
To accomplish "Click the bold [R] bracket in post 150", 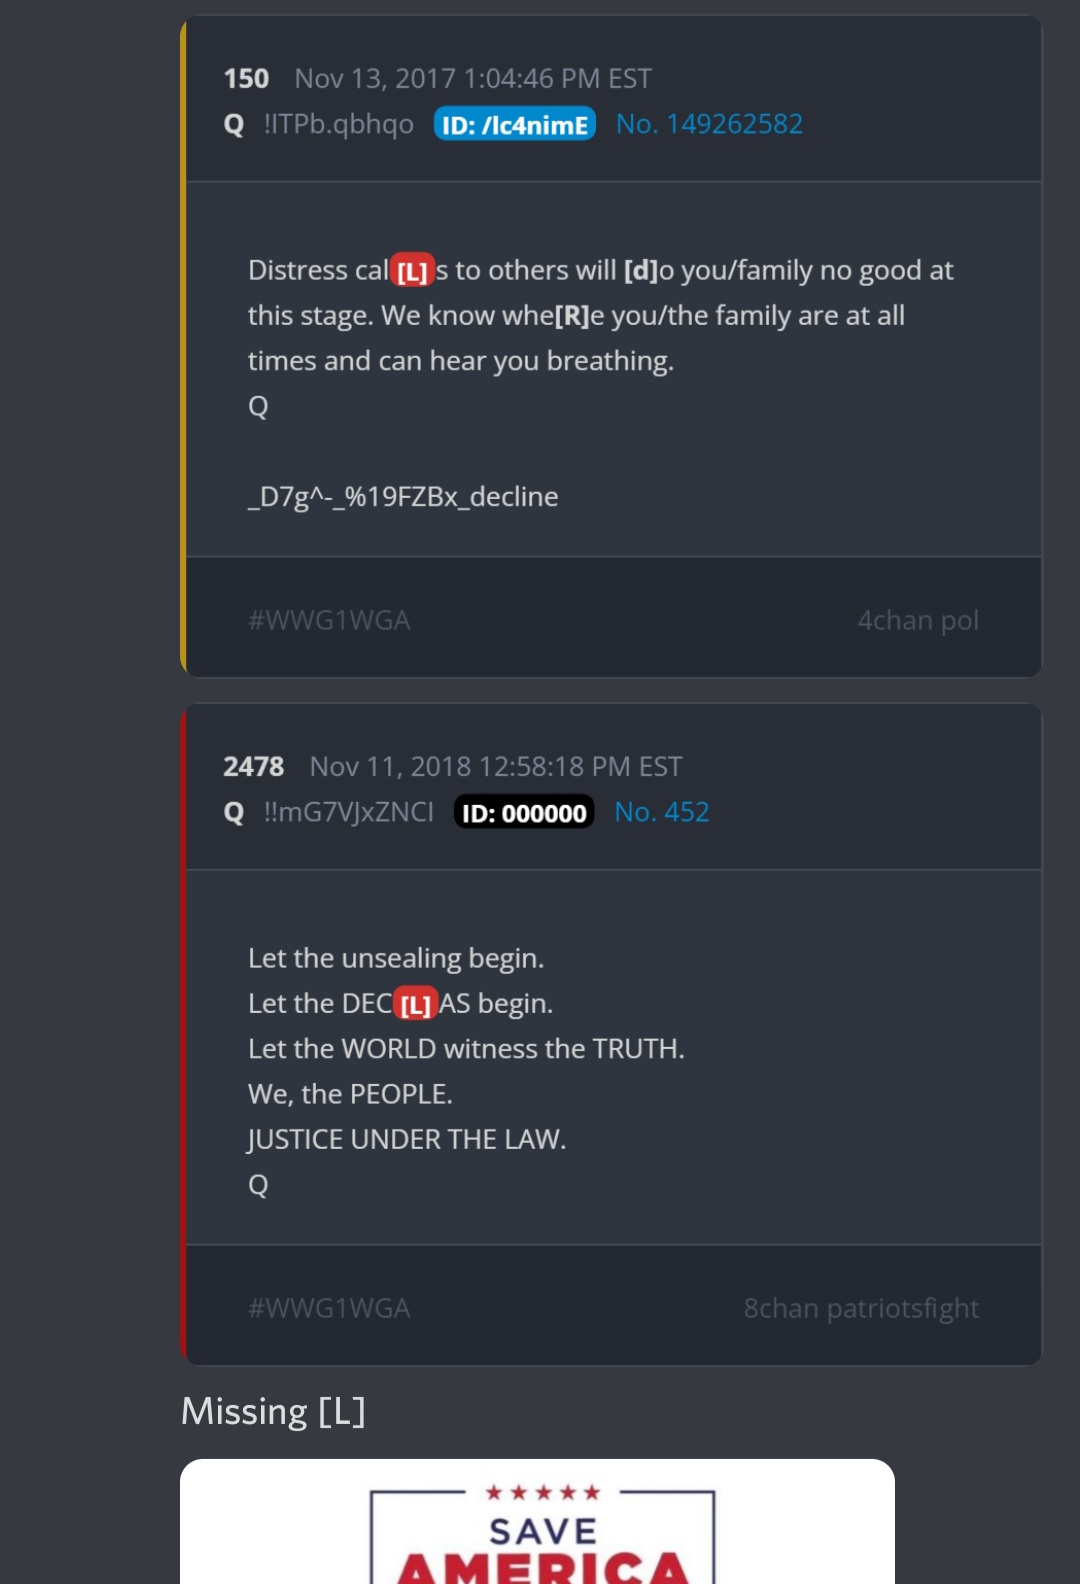I will coord(572,315).
